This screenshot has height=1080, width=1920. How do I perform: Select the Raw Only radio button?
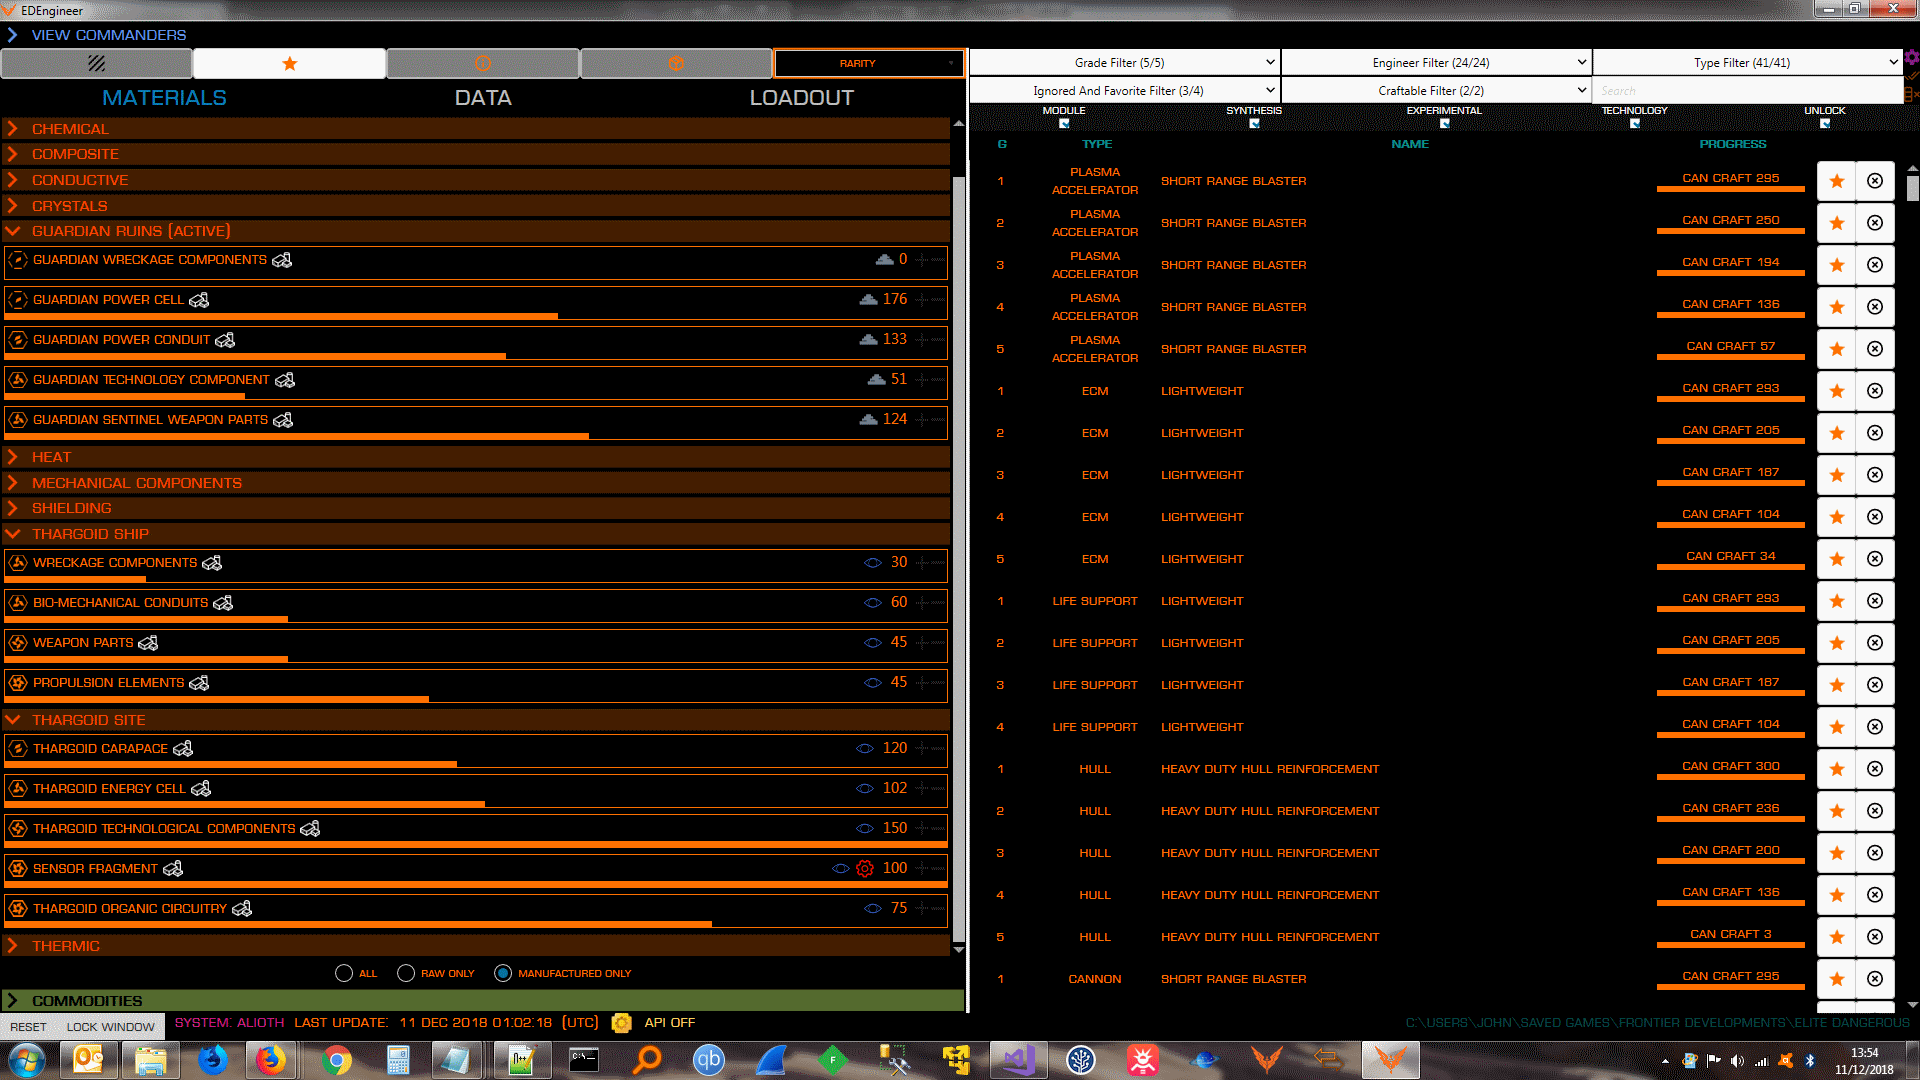coord(406,973)
